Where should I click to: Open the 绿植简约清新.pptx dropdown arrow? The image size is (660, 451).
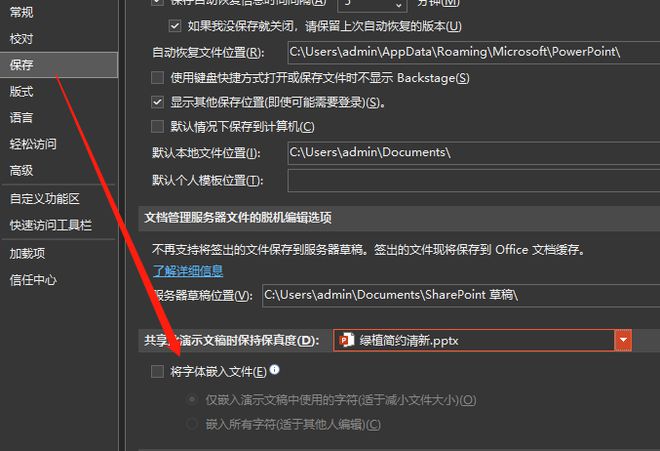(623, 340)
